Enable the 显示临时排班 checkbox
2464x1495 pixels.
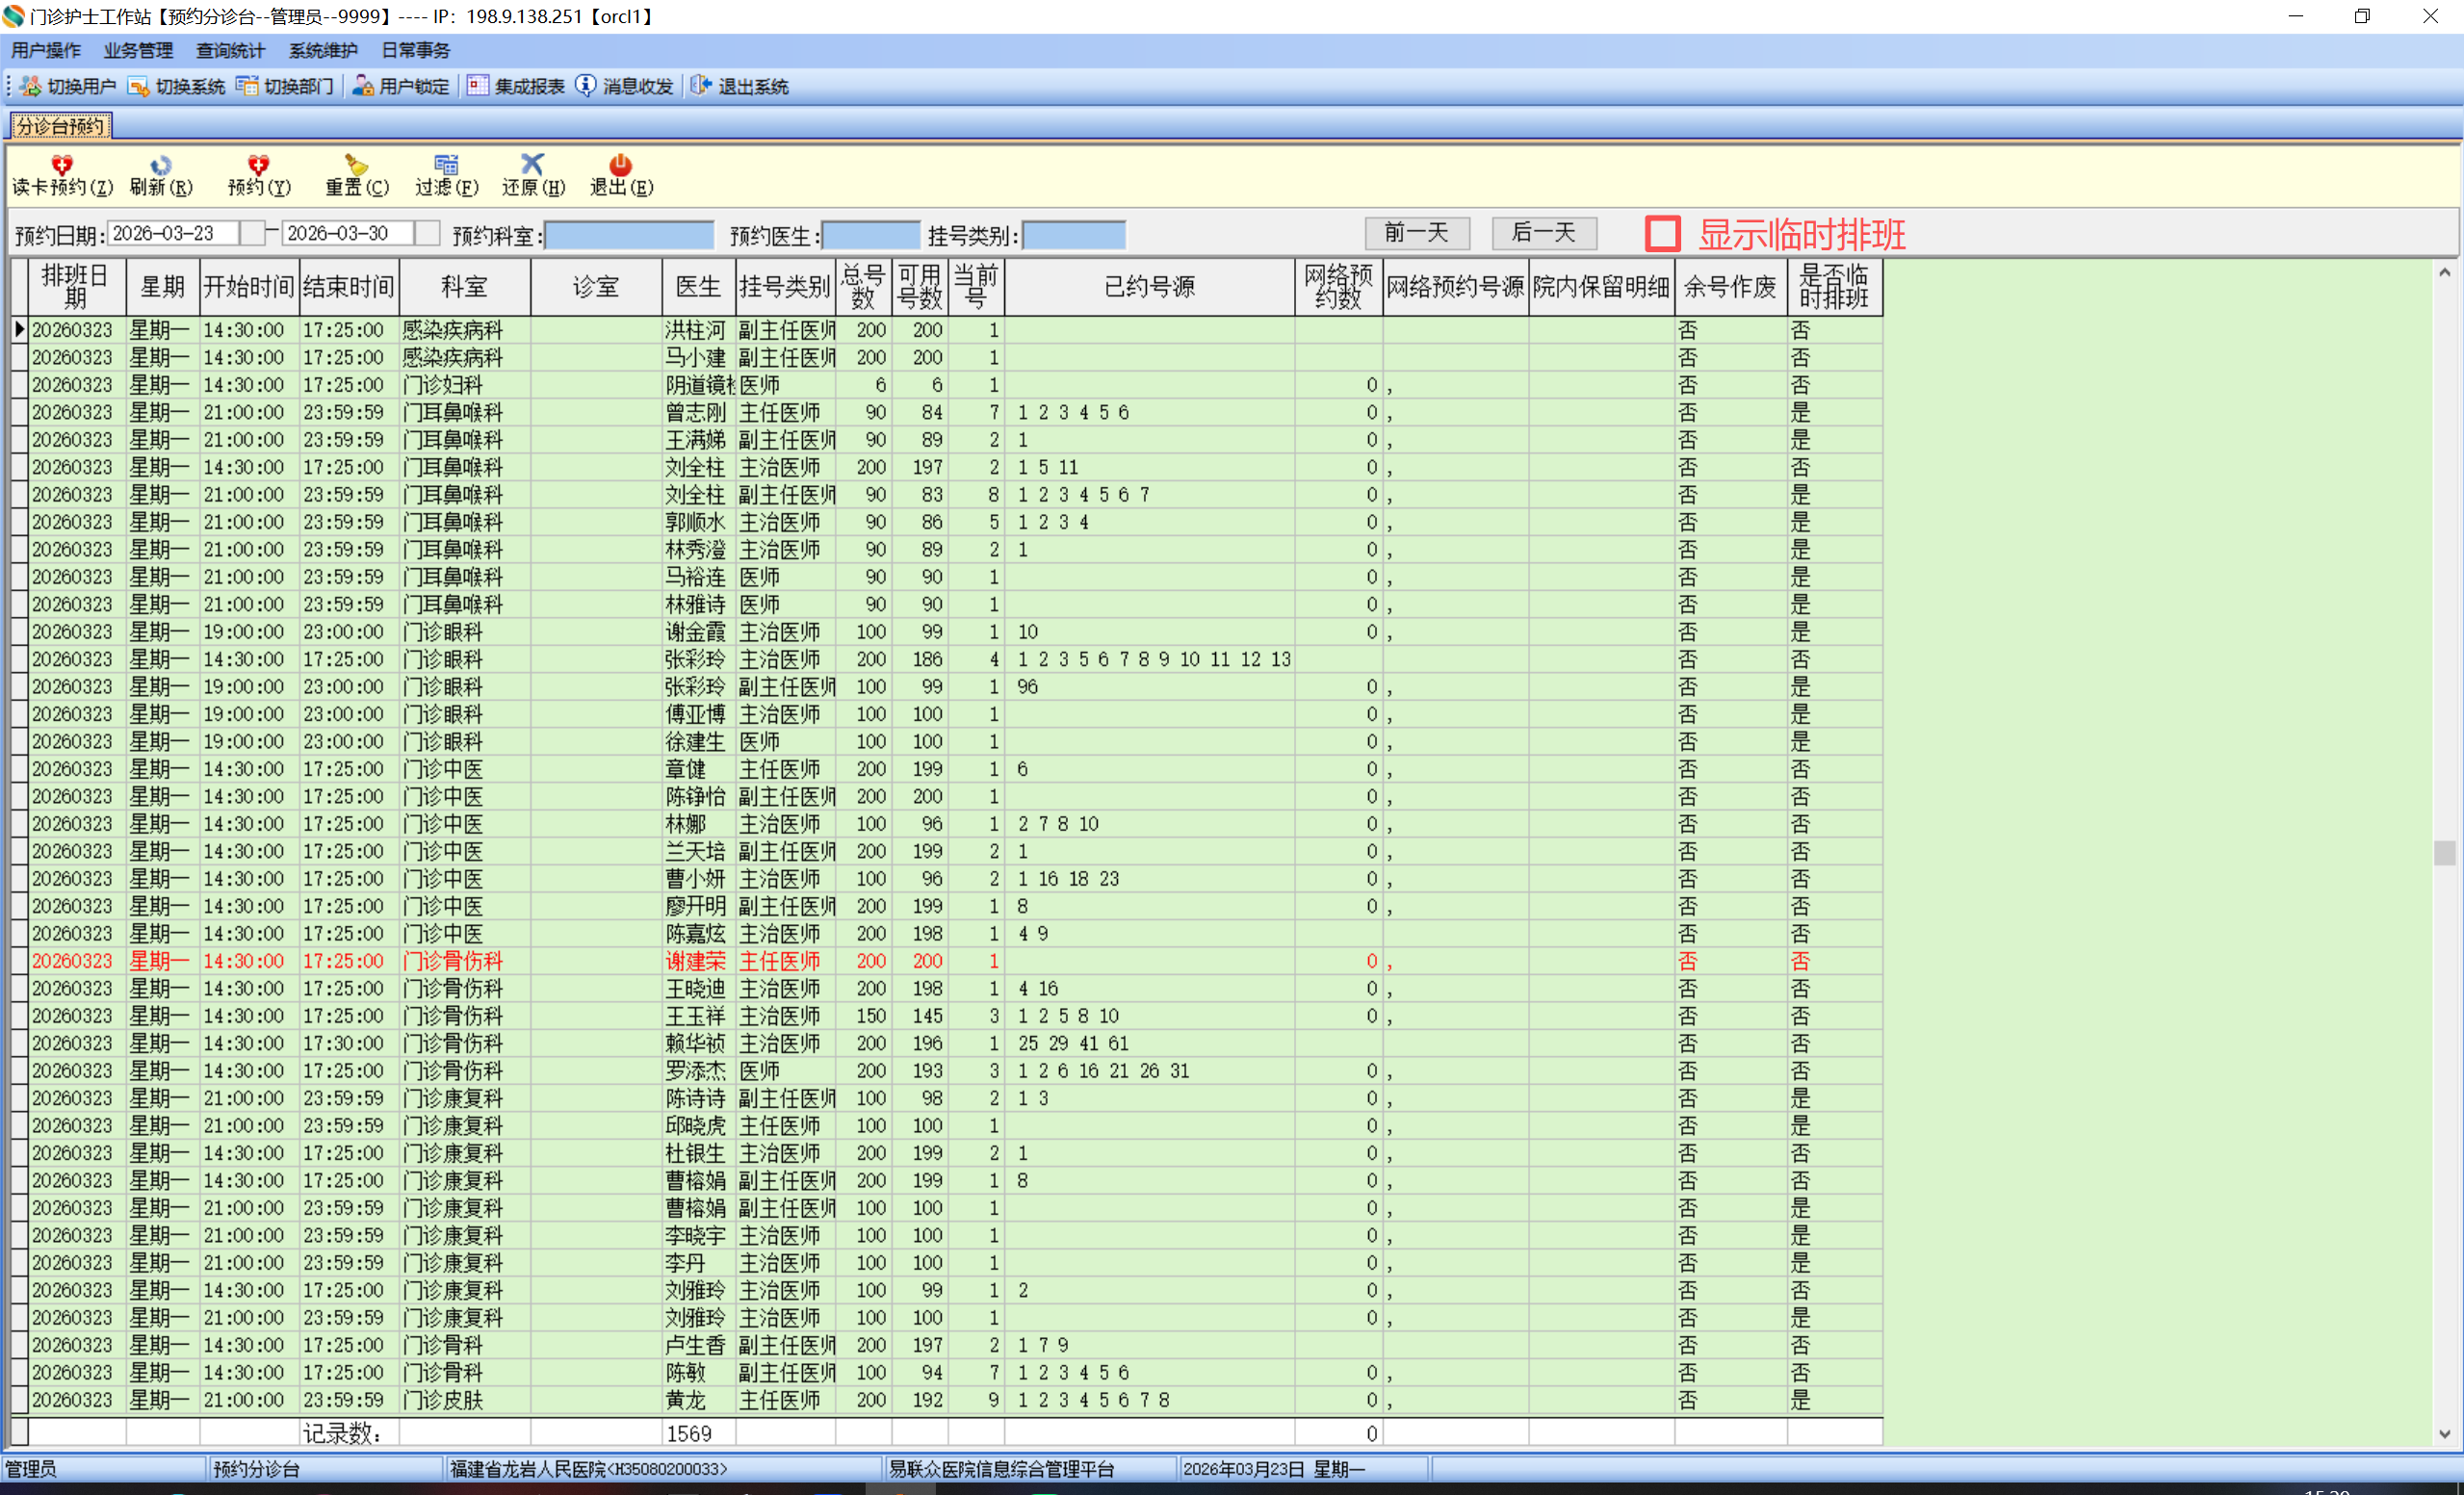(1662, 234)
